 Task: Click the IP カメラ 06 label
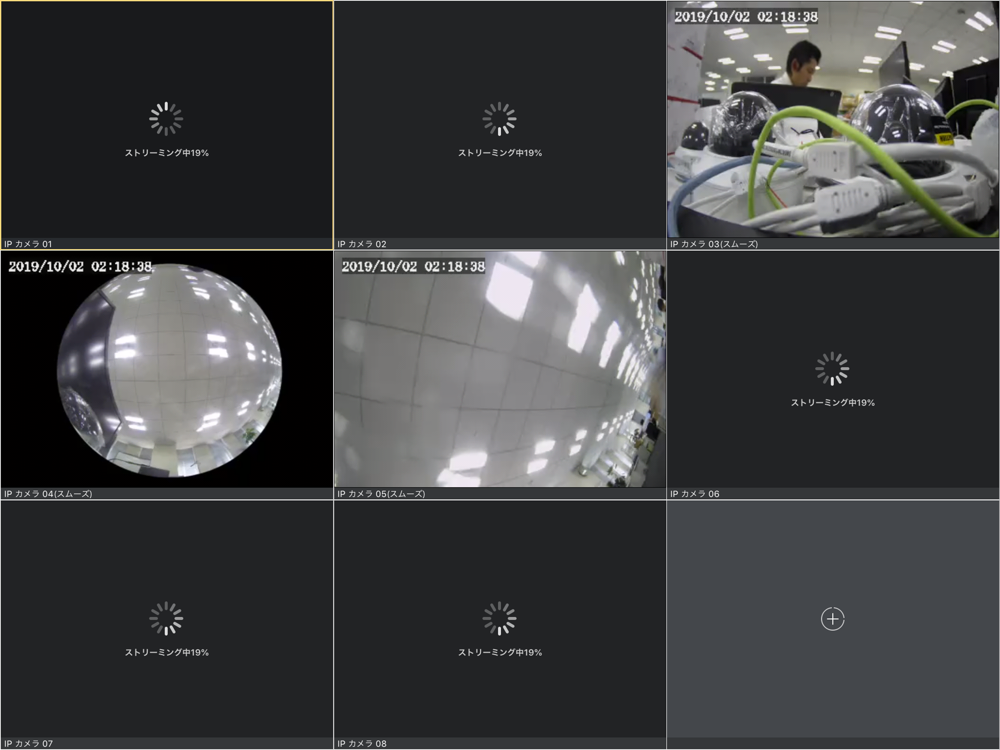point(695,494)
